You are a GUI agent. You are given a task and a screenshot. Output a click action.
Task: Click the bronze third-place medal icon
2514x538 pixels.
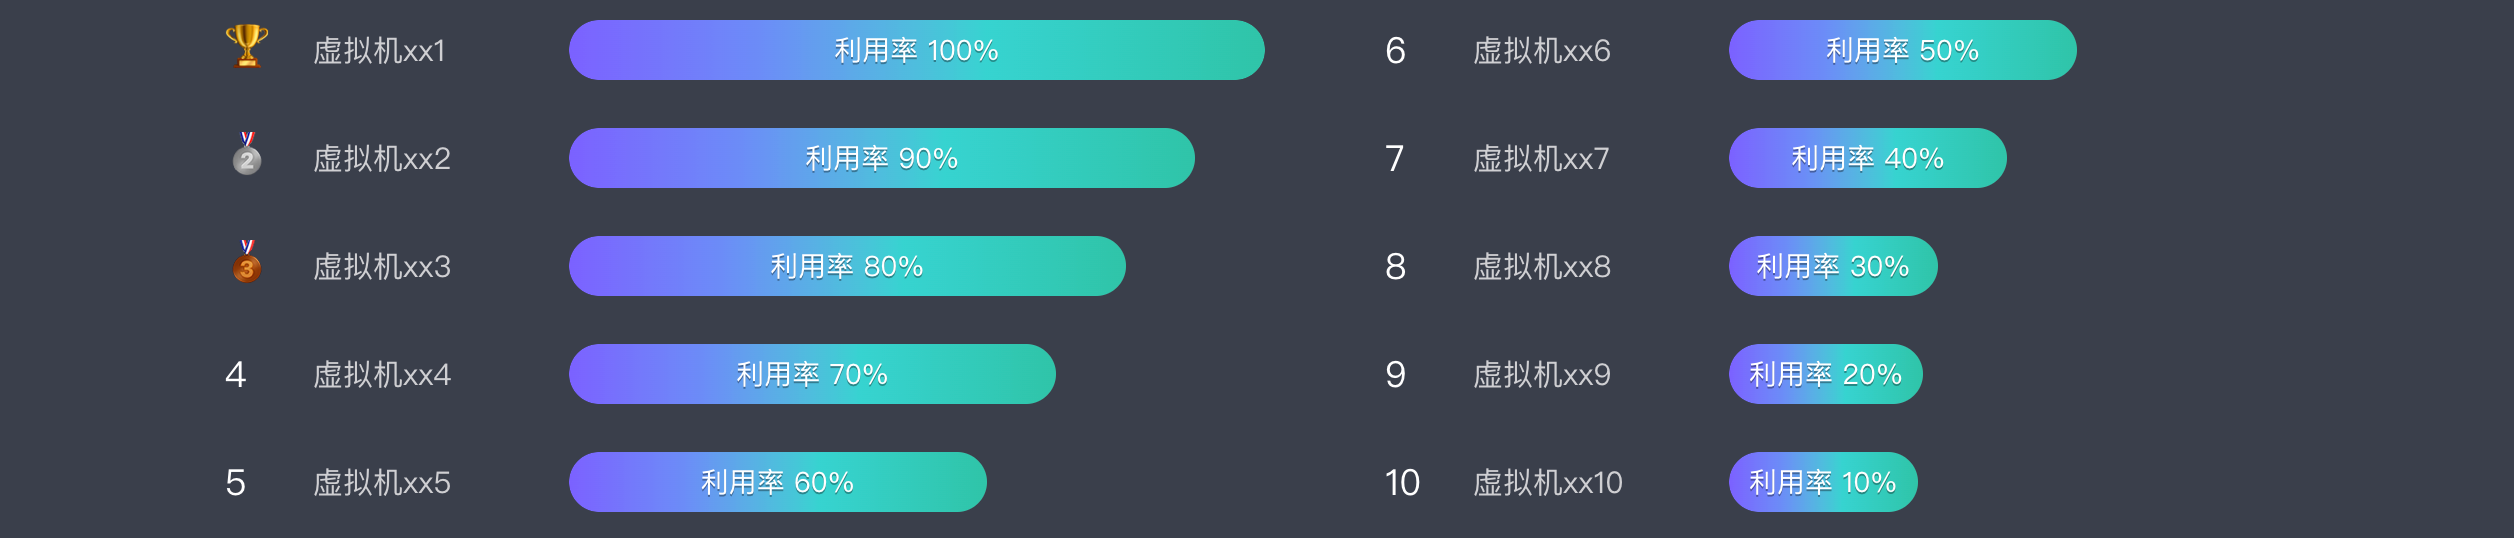coord(247,262)
